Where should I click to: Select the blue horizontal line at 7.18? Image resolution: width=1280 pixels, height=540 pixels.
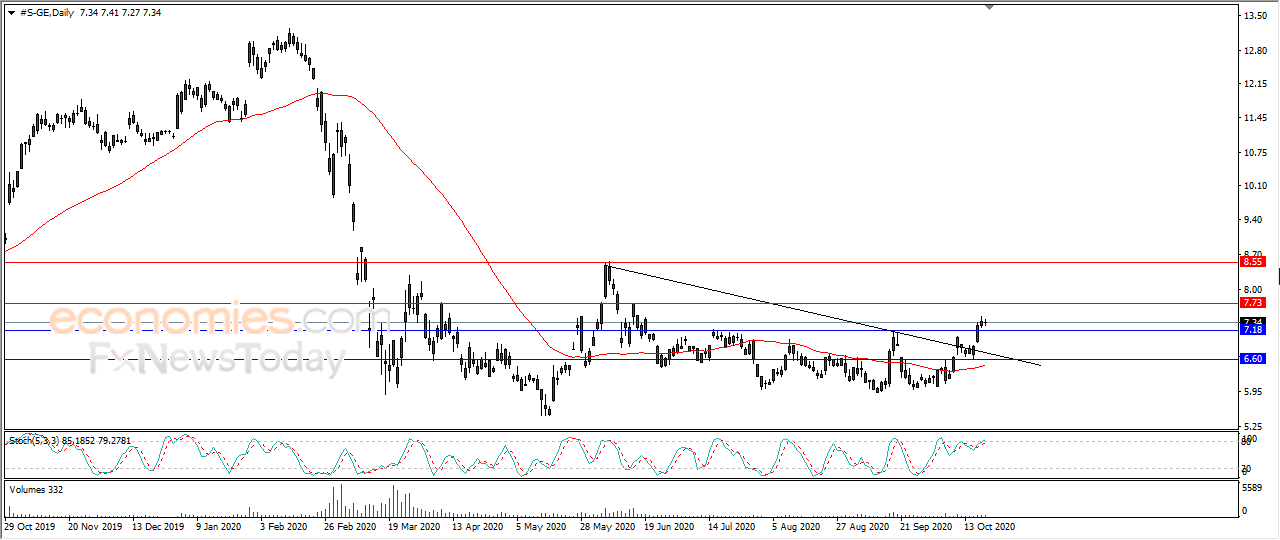620,330
